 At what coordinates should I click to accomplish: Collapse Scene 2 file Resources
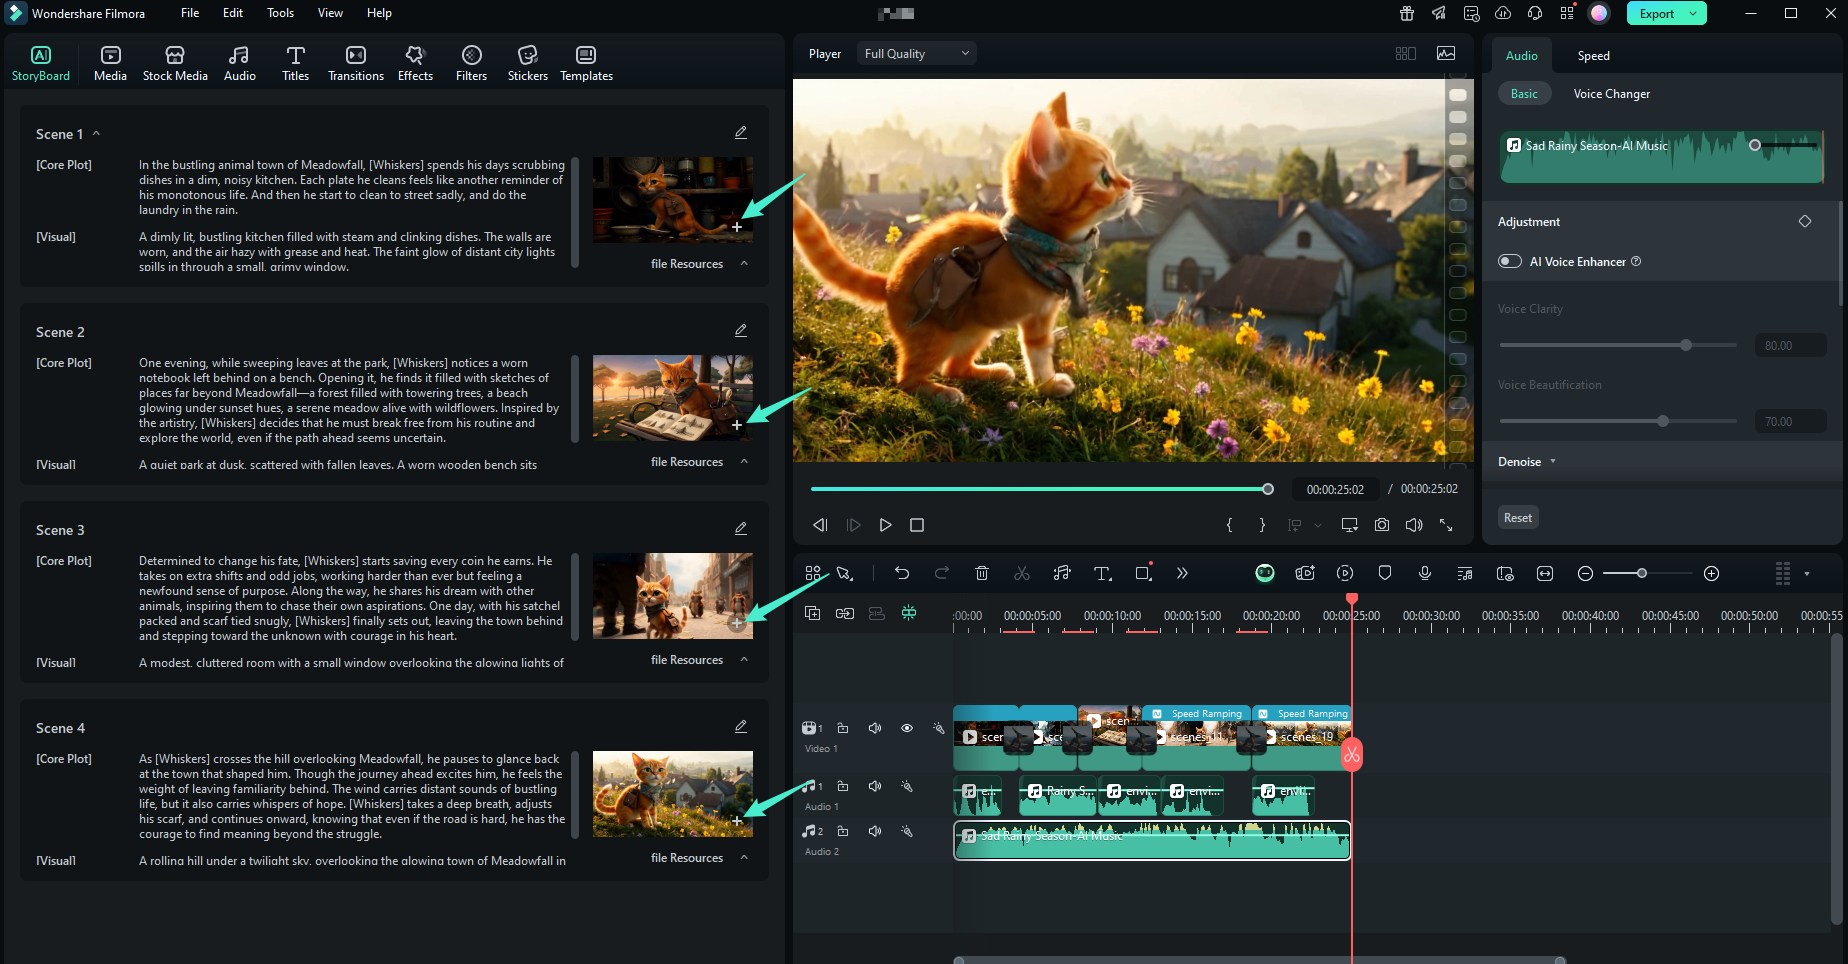coord(744,462)
